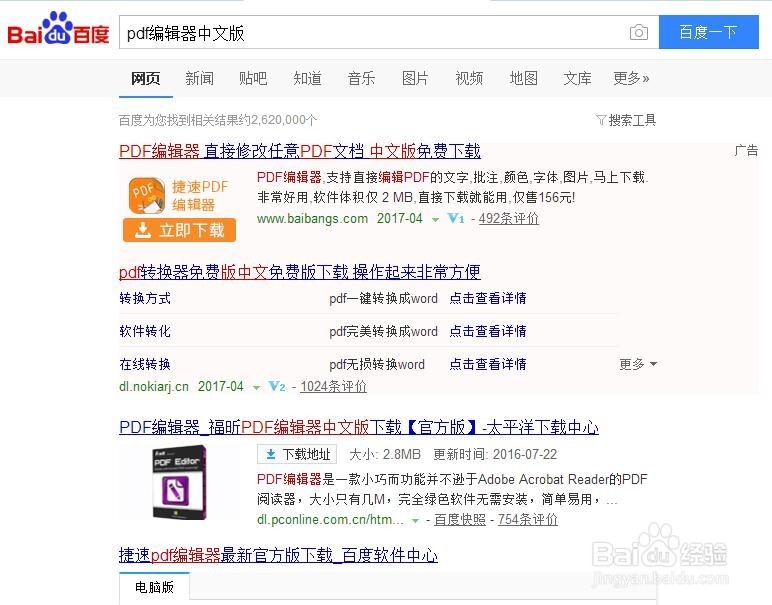Click 在线转换 row label
The width and height of the screenshot is (772, 605).
[x=145, y=364]
